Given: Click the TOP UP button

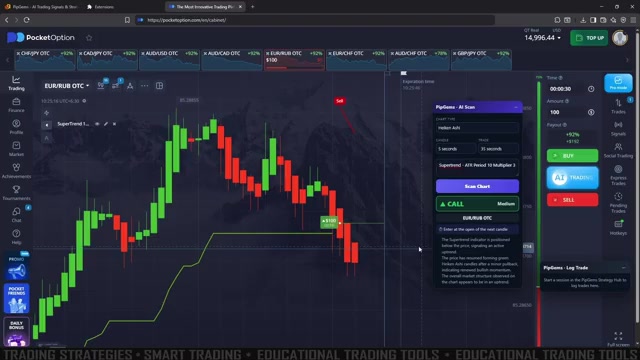Looking at the screenshot, I should tap(589, 38).
